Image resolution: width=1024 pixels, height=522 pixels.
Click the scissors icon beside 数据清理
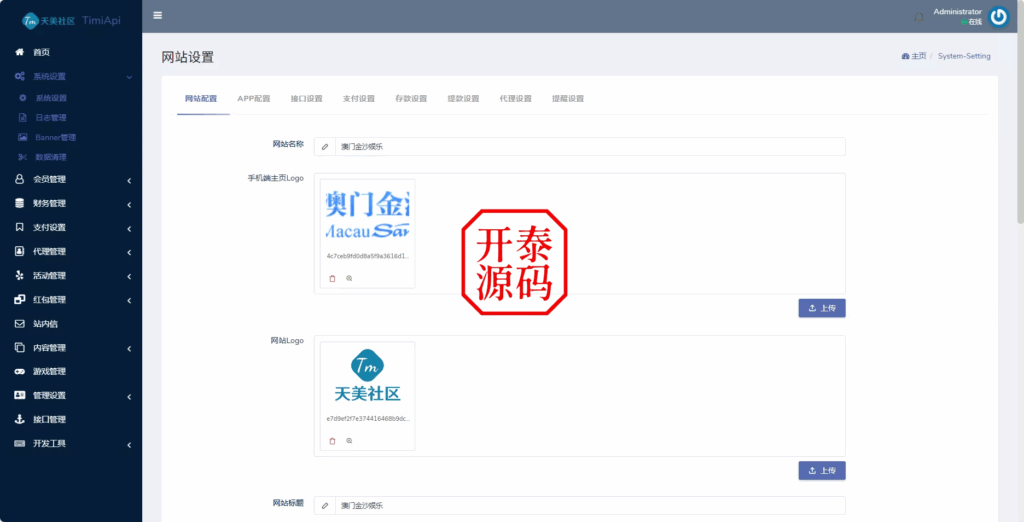[23, 157]
